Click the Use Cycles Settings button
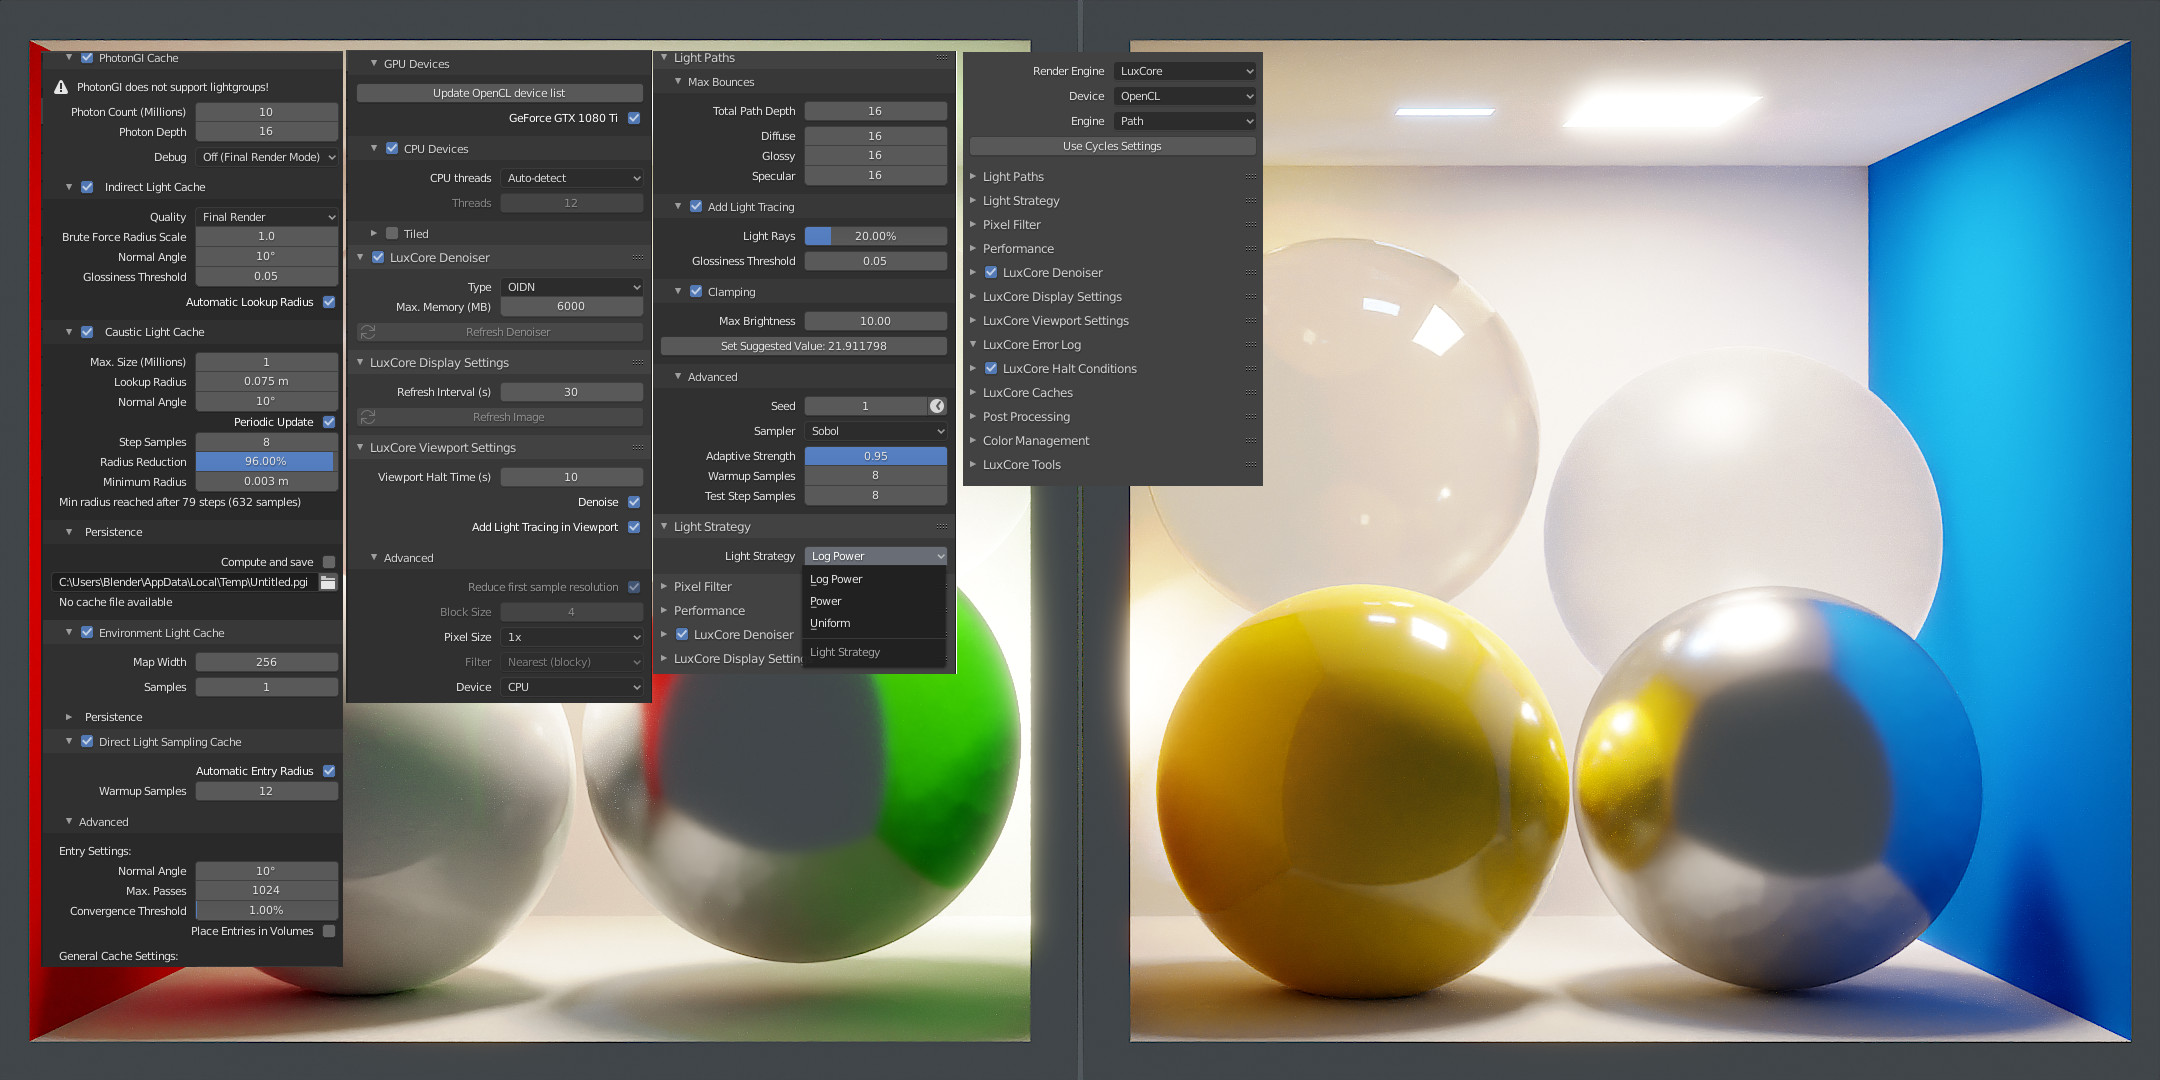 point(1112,146)
